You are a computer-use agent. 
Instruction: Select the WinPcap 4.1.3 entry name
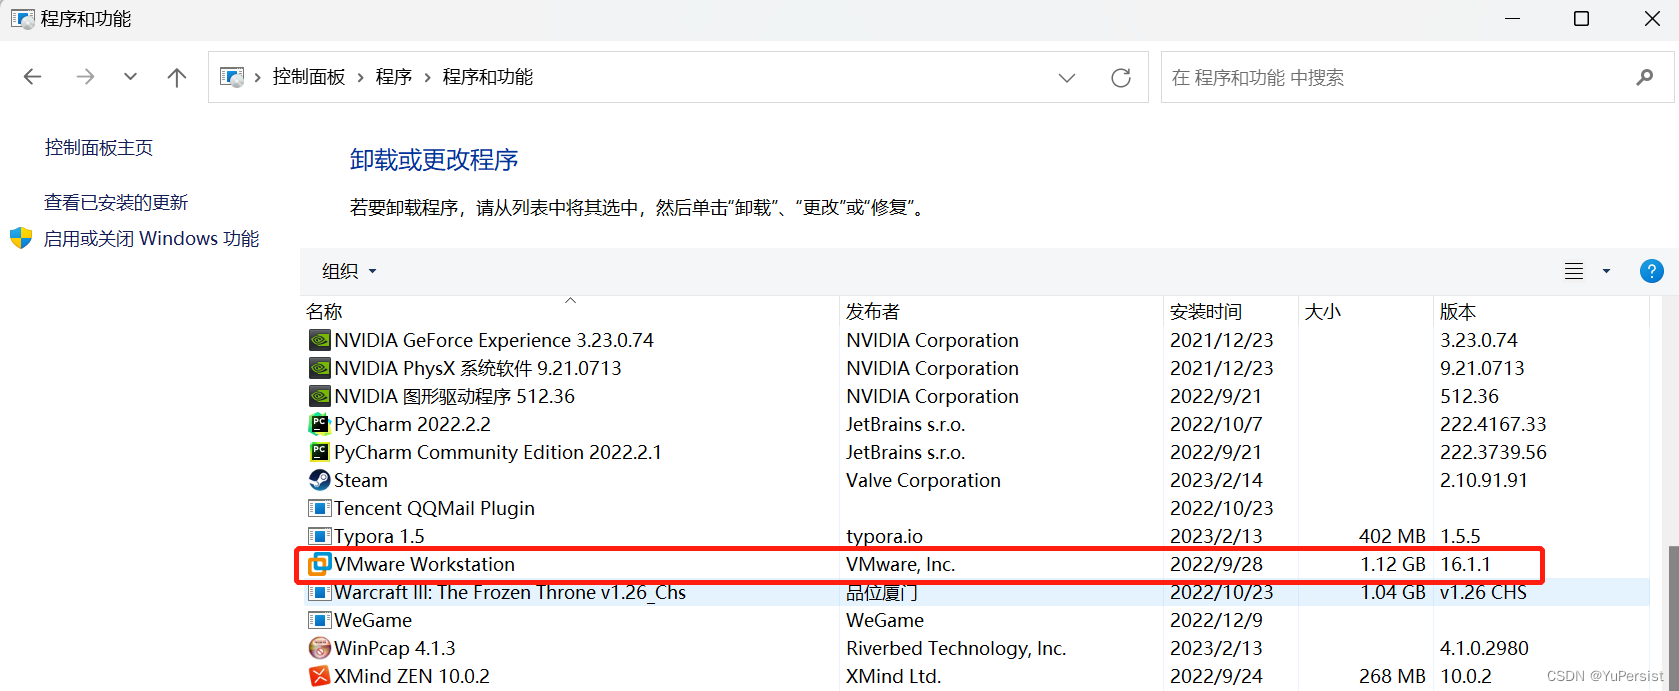coord(395,648)
